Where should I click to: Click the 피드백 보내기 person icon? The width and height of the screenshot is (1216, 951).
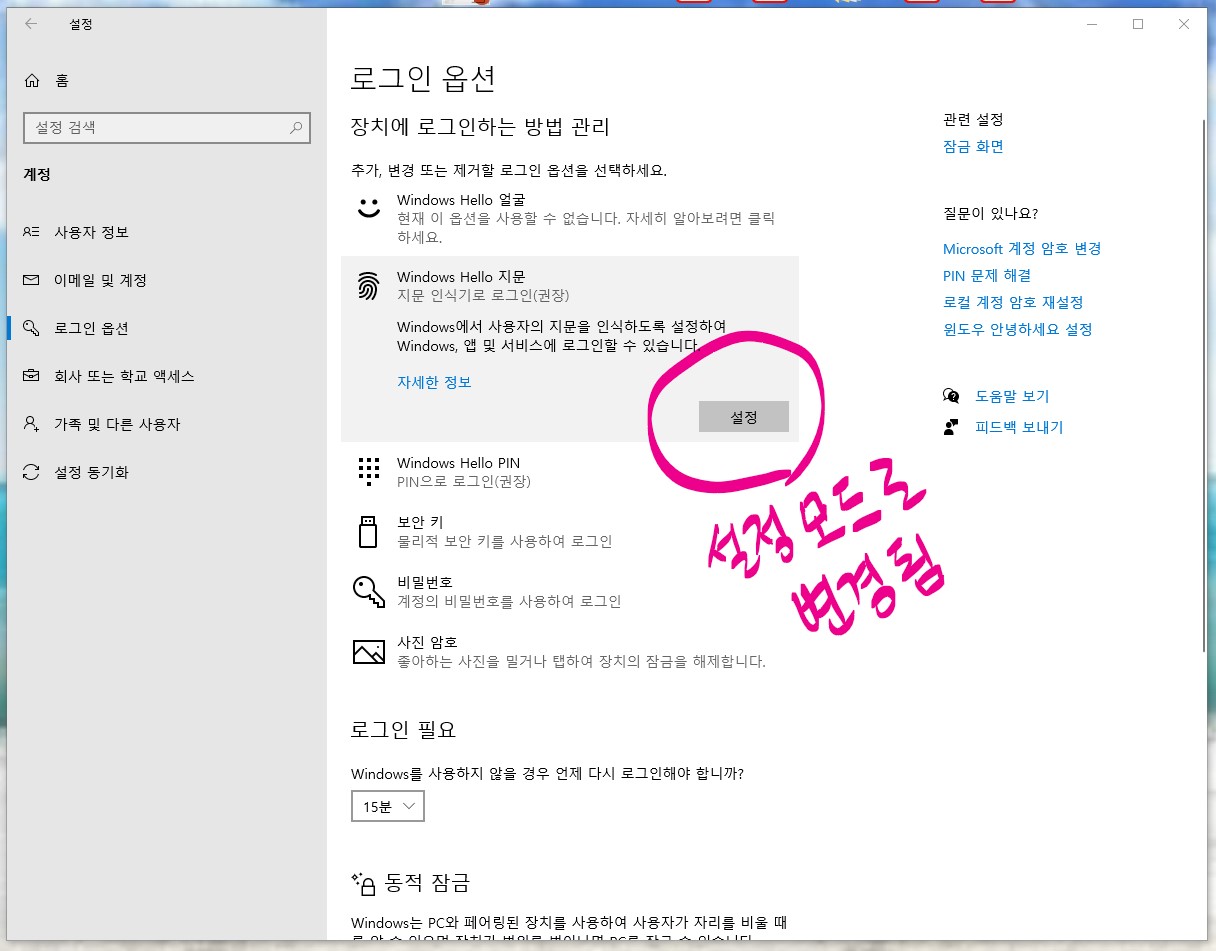[951, 427]
